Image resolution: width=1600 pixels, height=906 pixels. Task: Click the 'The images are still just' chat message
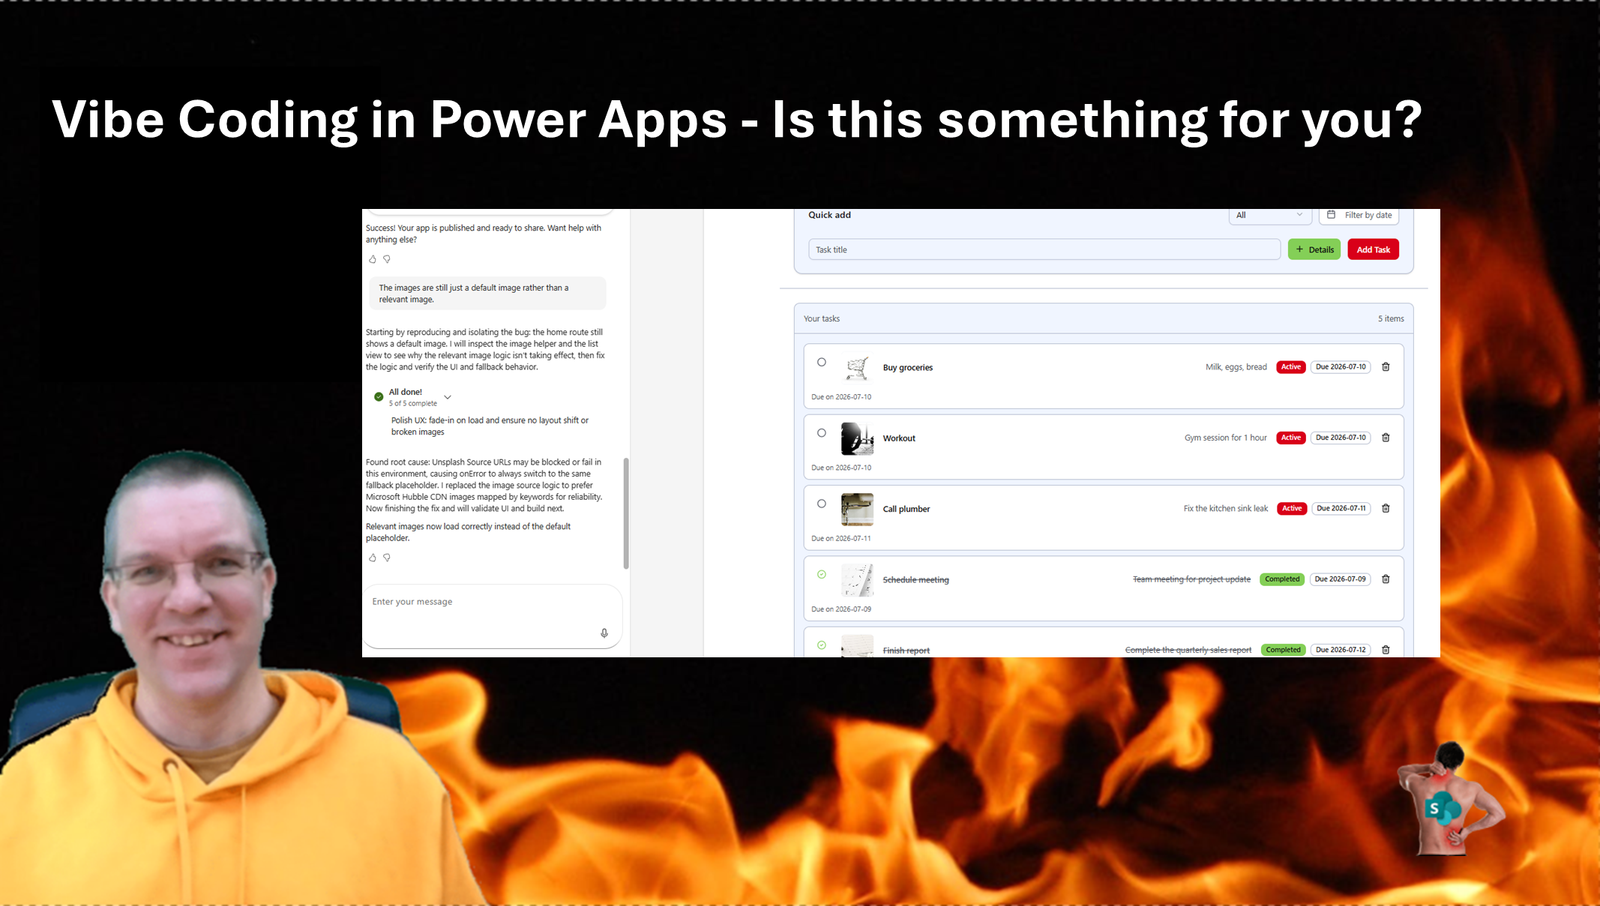(488, 293)
